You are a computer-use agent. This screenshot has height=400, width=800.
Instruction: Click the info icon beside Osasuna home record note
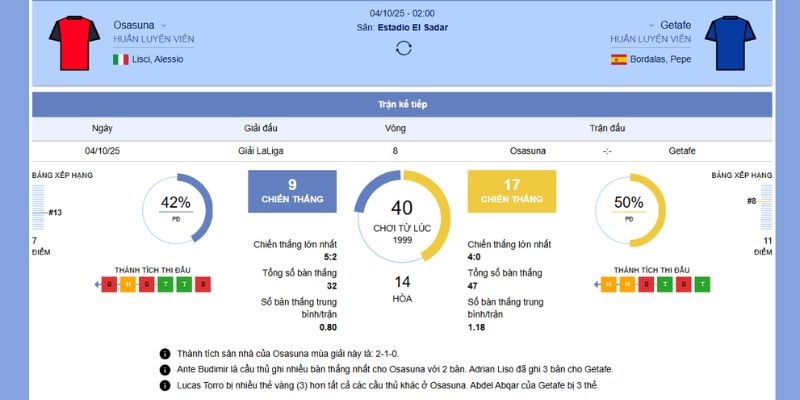point(164,353)
